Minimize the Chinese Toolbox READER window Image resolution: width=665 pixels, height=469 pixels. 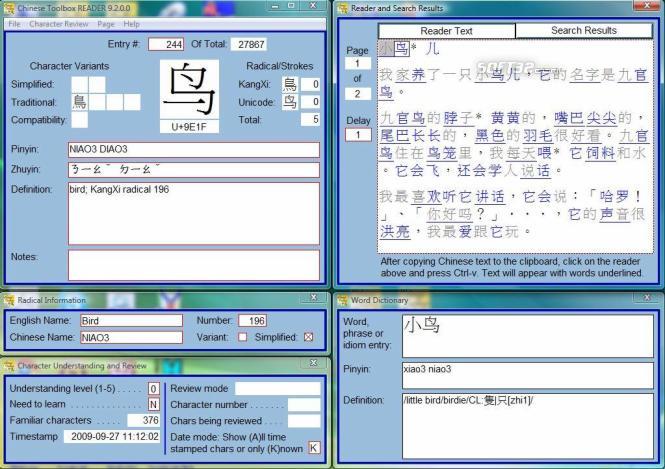276,6
